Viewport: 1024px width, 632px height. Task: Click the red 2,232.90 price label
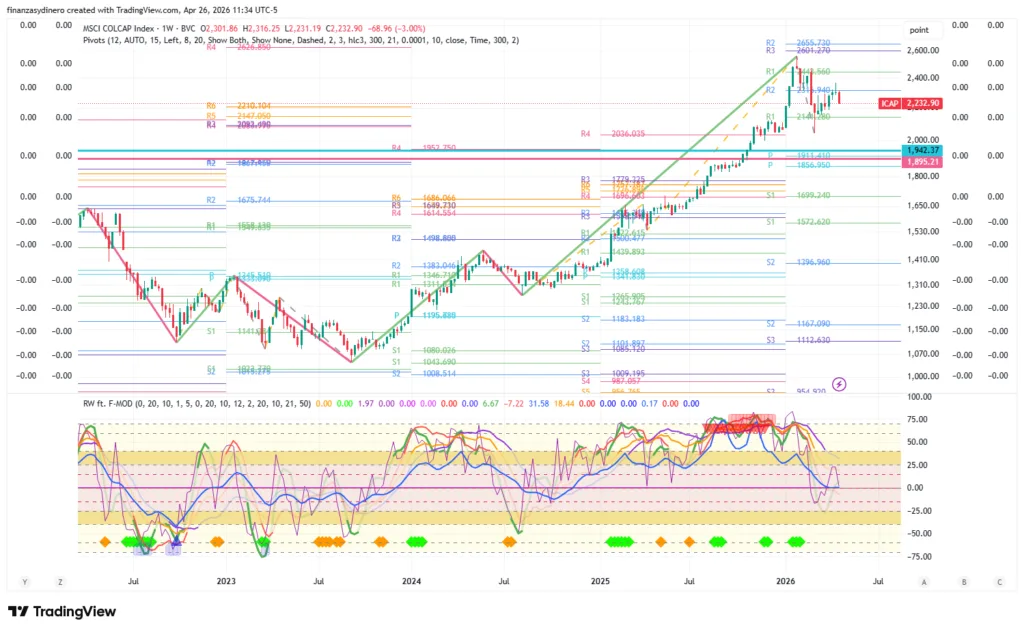click(x=923, y=103)
